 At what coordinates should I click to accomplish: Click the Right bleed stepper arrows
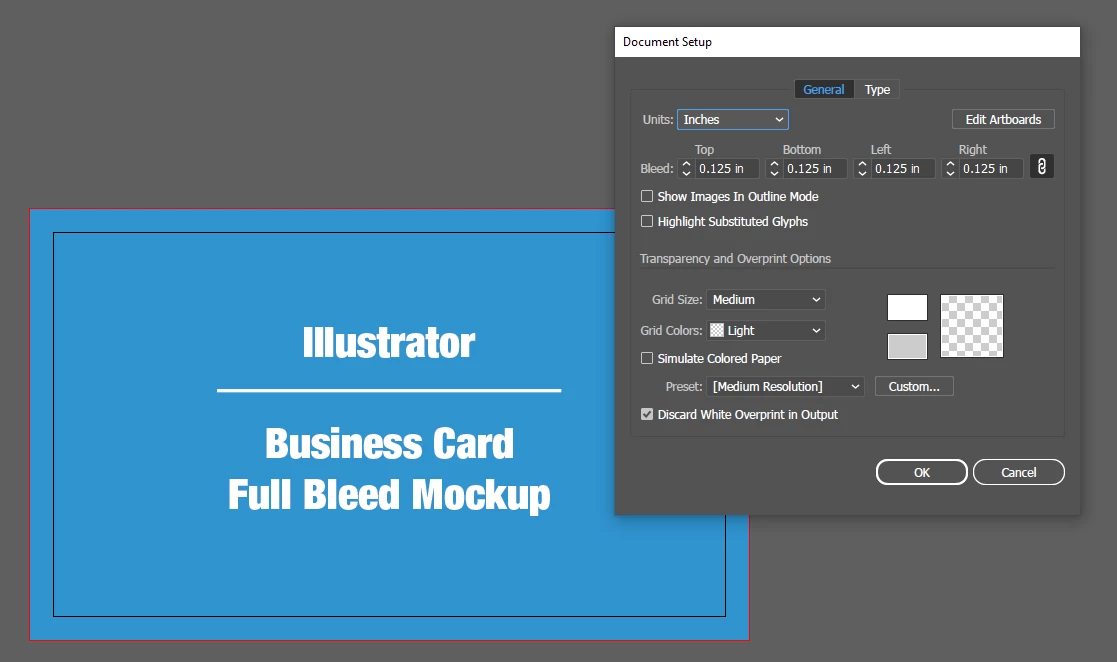point(950,168)
